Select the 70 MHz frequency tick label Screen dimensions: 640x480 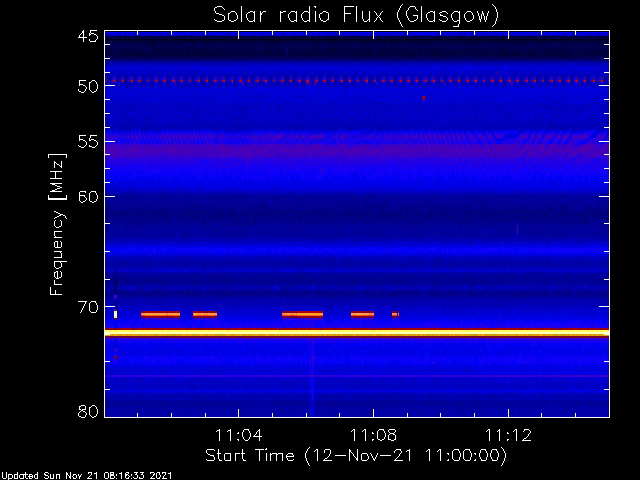pyautogui.click(x=88, y=307)
